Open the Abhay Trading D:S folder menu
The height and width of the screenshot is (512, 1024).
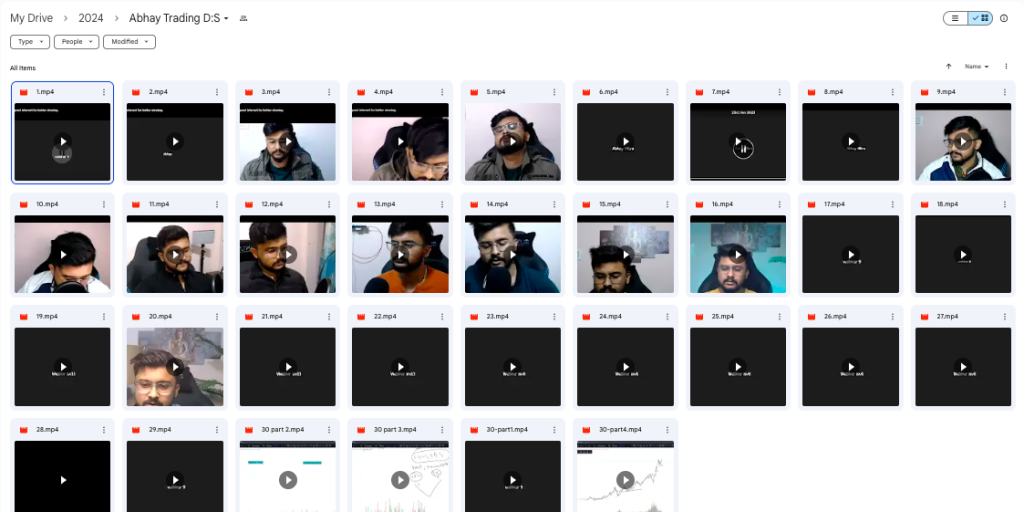[178, 18]
